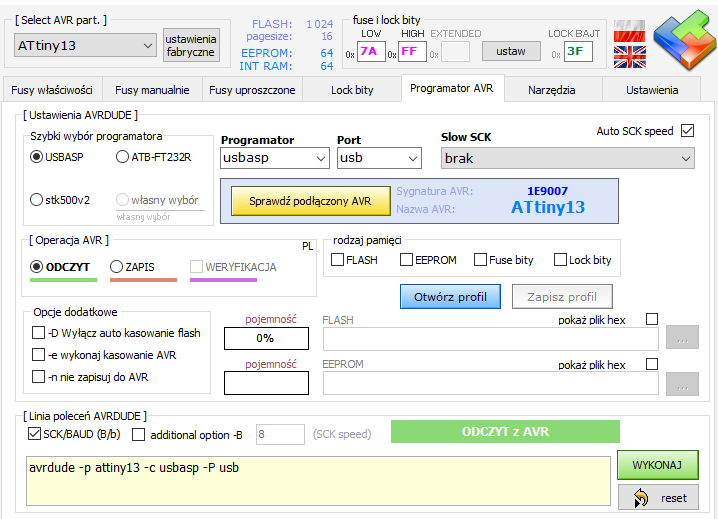This screenshot has width=718, height=519.
Task: Toggle Auto SCK speed checkbox
Action: click(687, 131)
